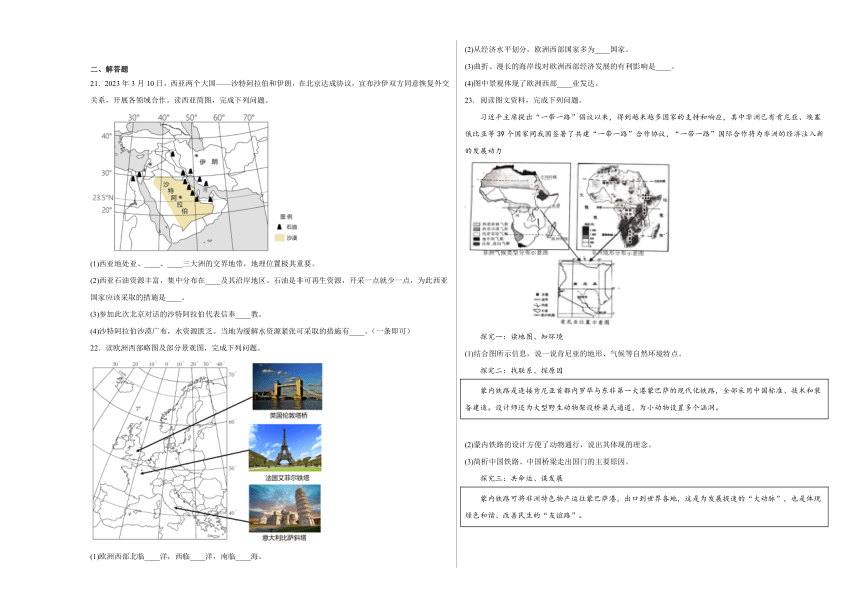Click the "二、解答题" section heading

[109, 69]
